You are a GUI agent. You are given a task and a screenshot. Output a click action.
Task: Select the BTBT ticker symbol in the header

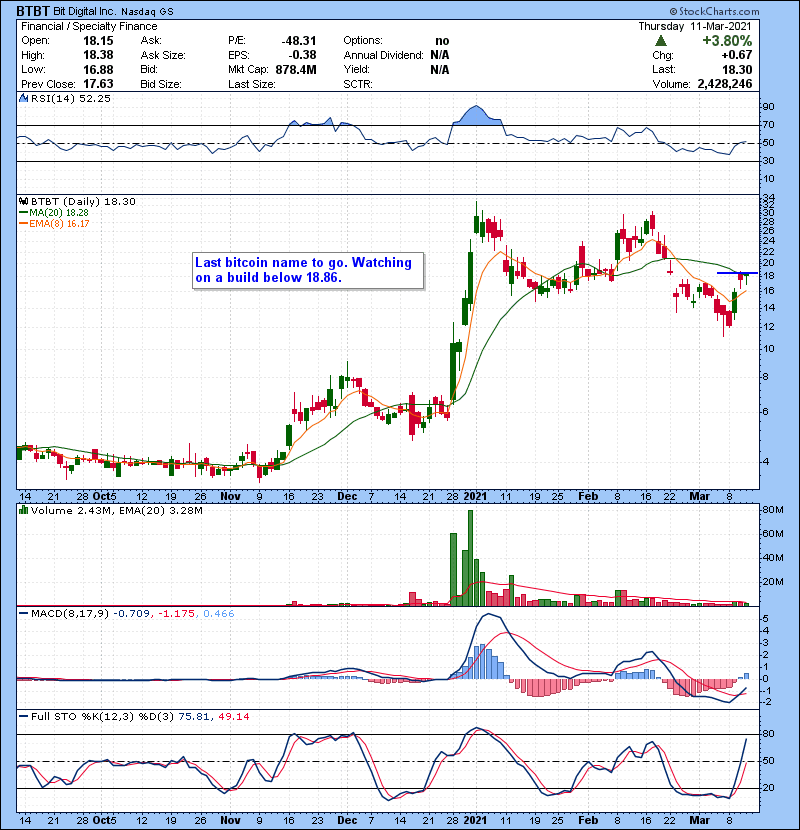tap(33, 11)
